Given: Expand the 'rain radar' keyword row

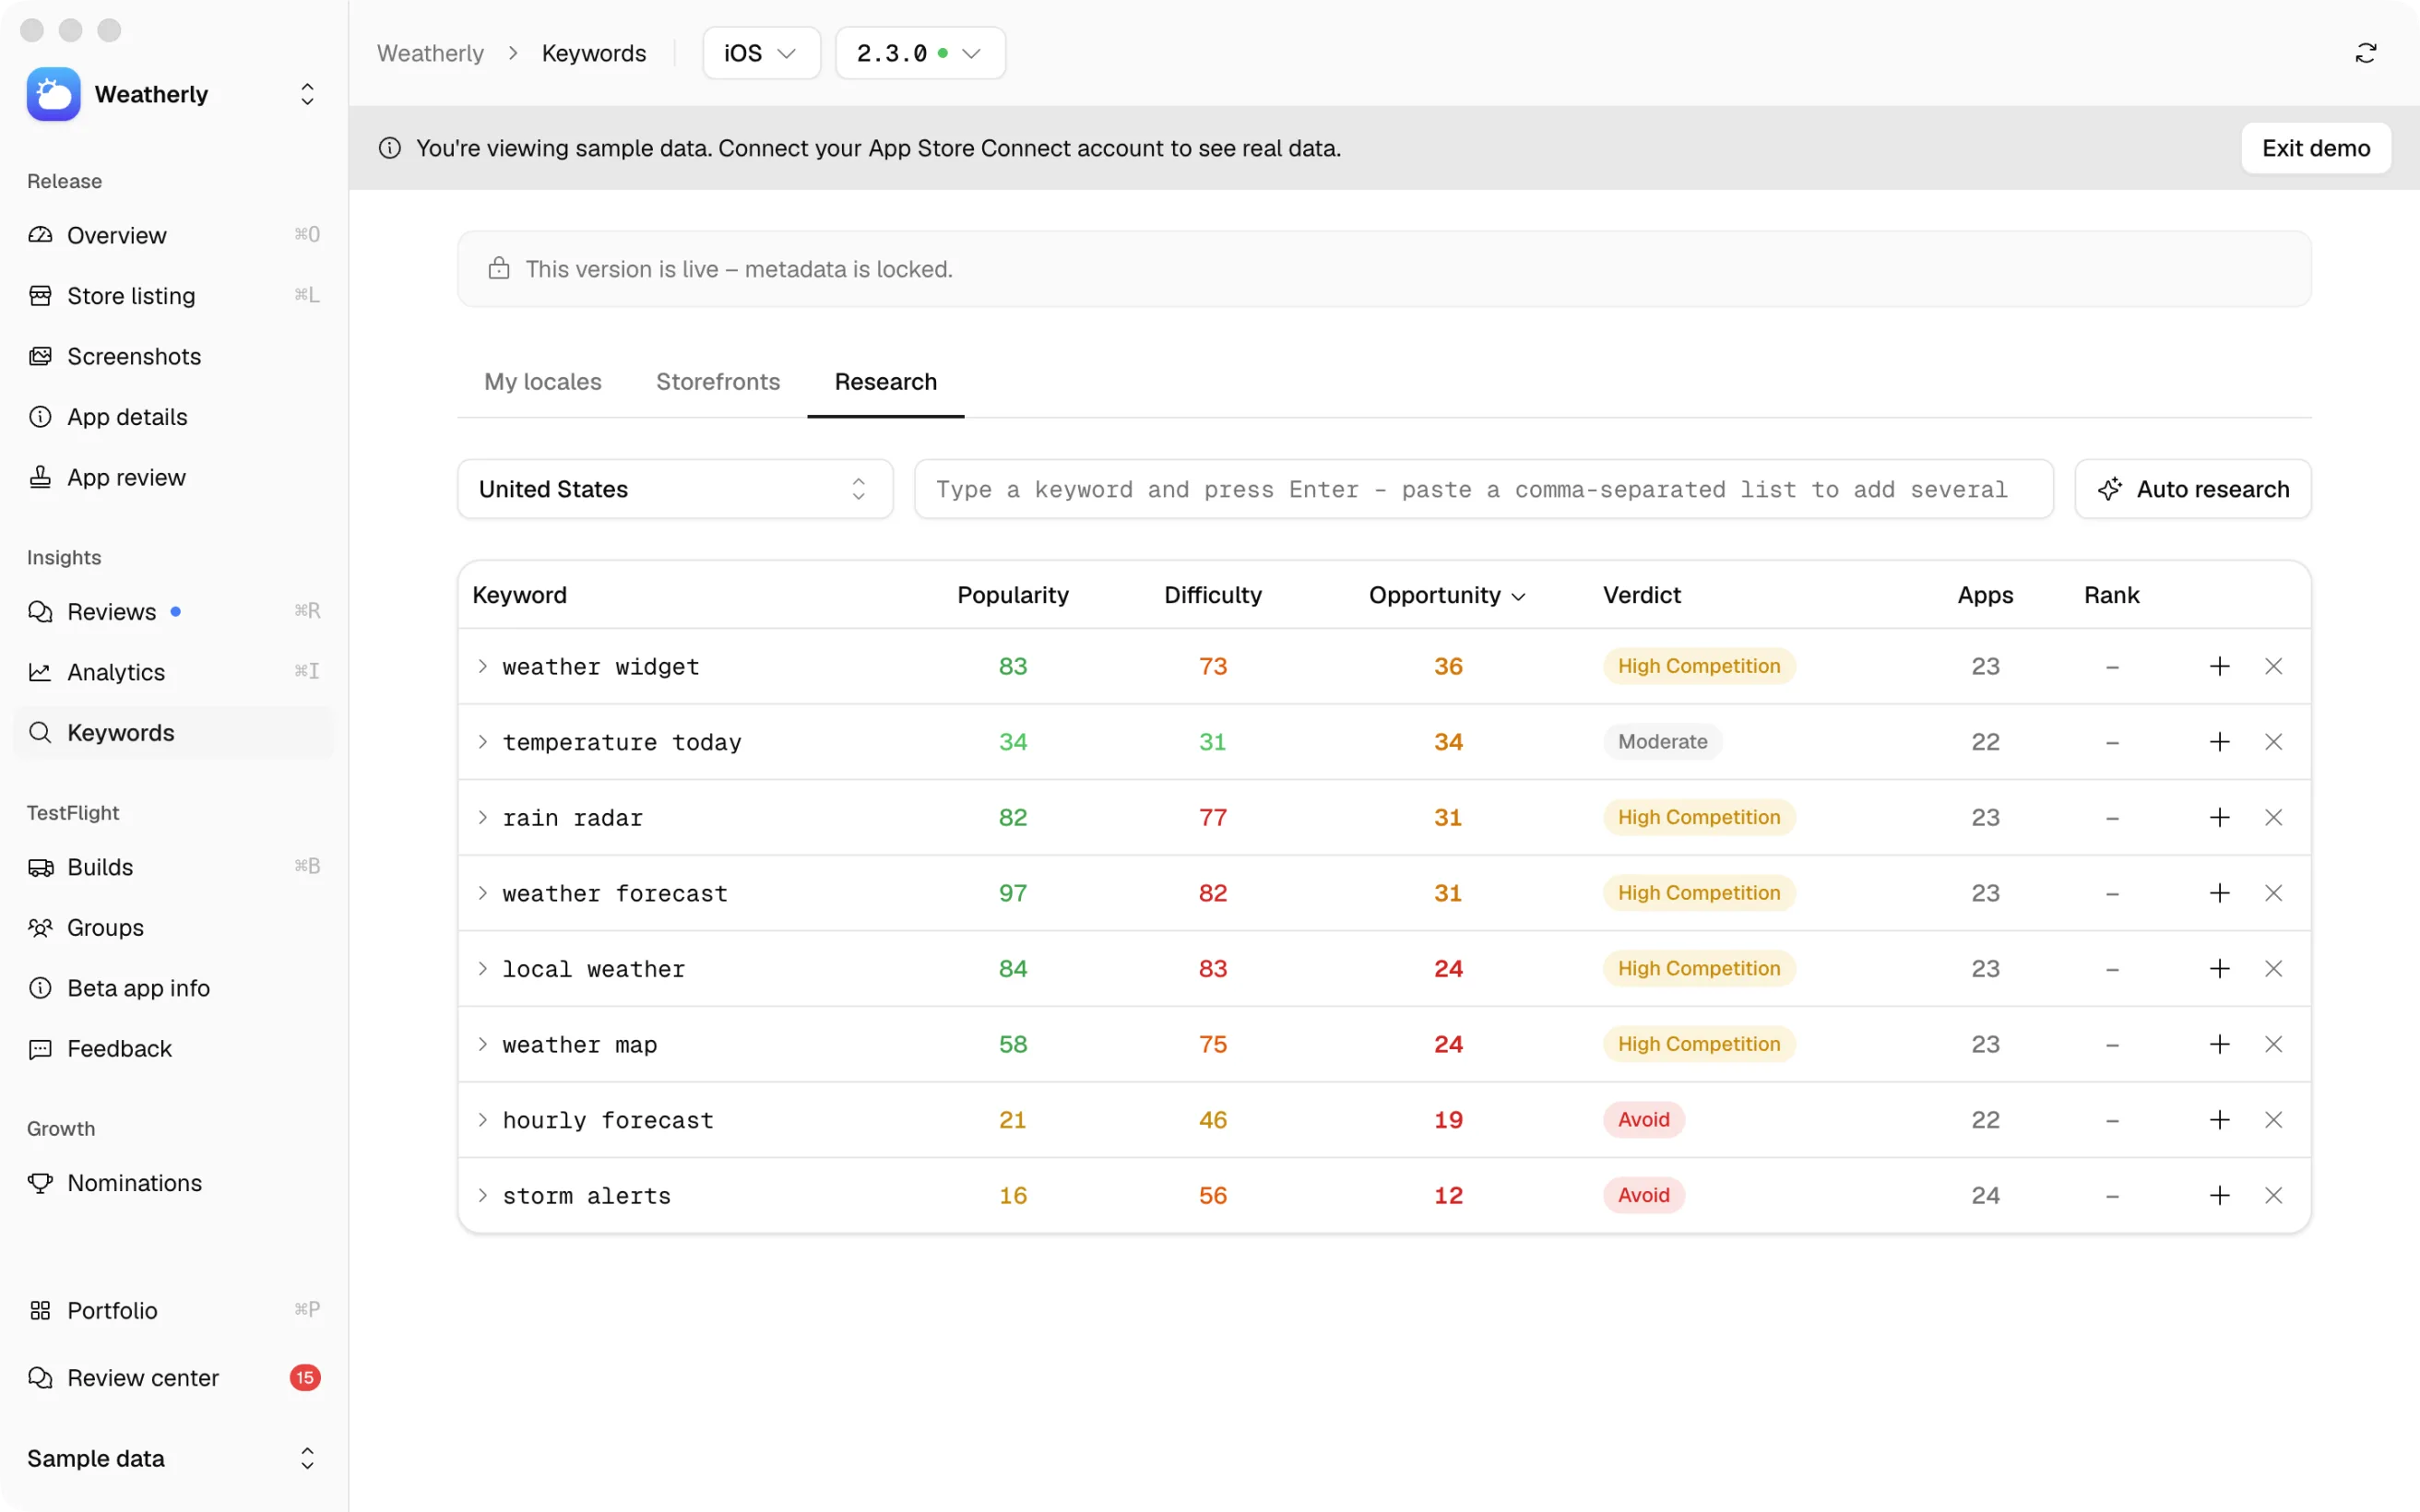Looking at the screenshot, I should pyautogui.click(x=483, y=817).
